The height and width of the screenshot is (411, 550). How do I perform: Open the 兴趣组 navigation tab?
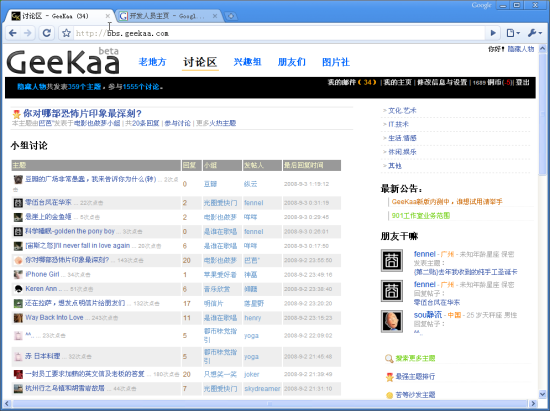click(x=247, y=62)
